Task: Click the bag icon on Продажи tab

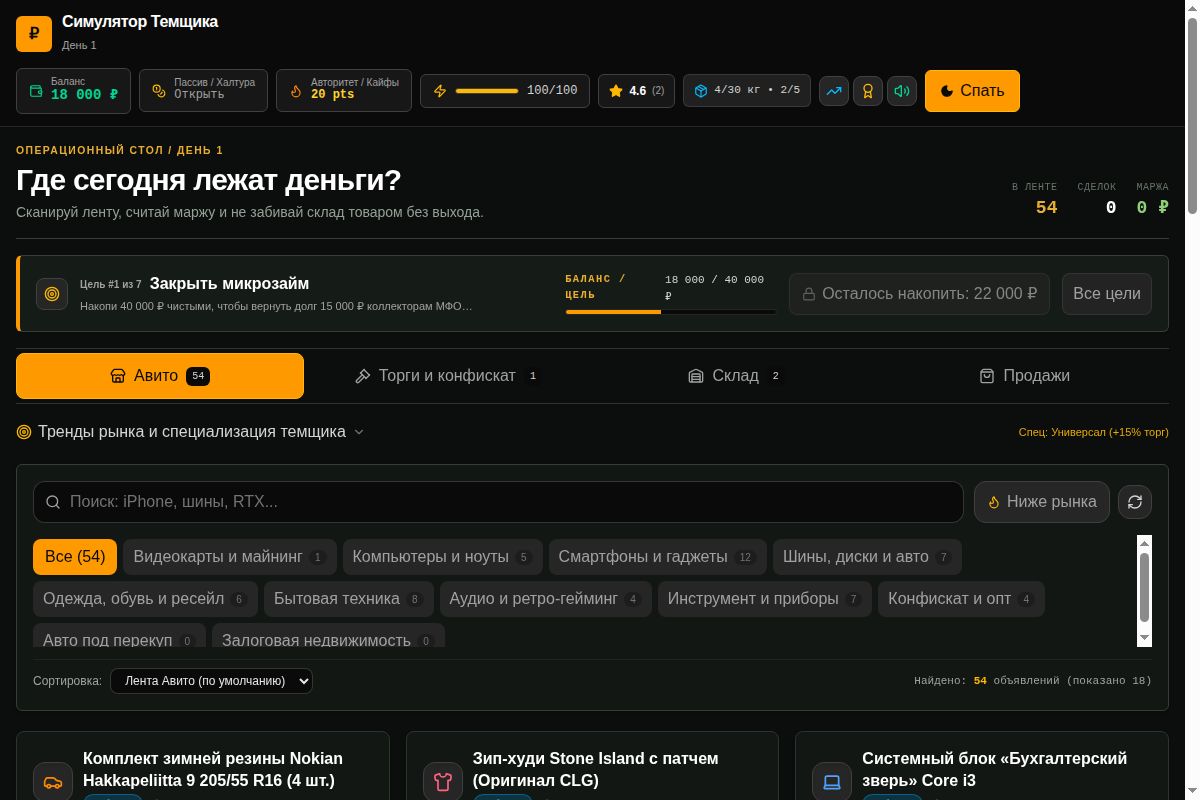Action: 987,376
